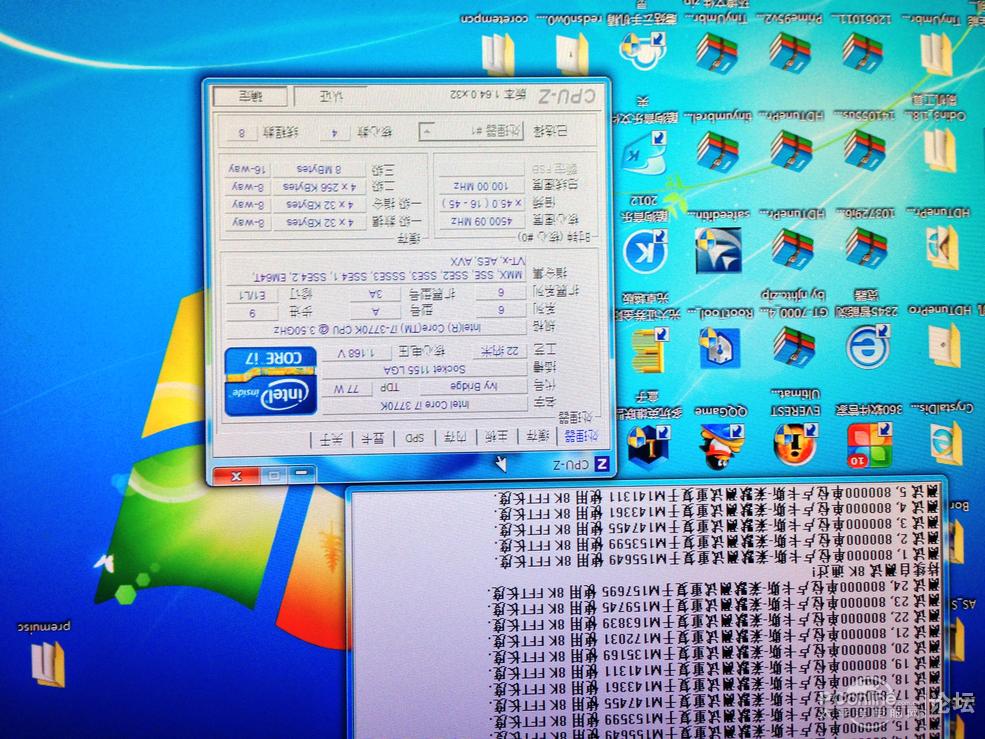The image size is (985, 739).
Task: Click the 77 W TDP value
Action: click(x=346, y=389)
